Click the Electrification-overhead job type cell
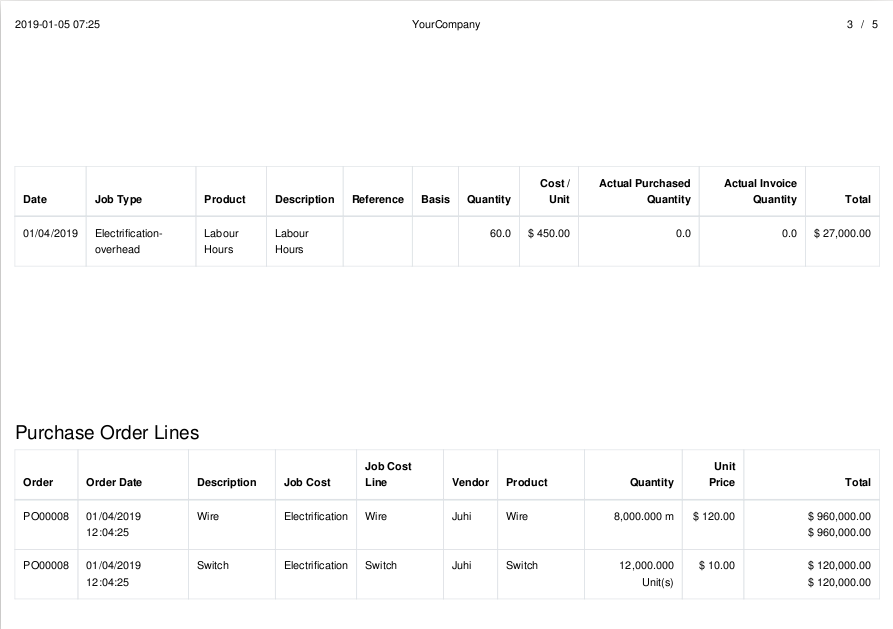The image size is (893, 629). click(128, 241)
